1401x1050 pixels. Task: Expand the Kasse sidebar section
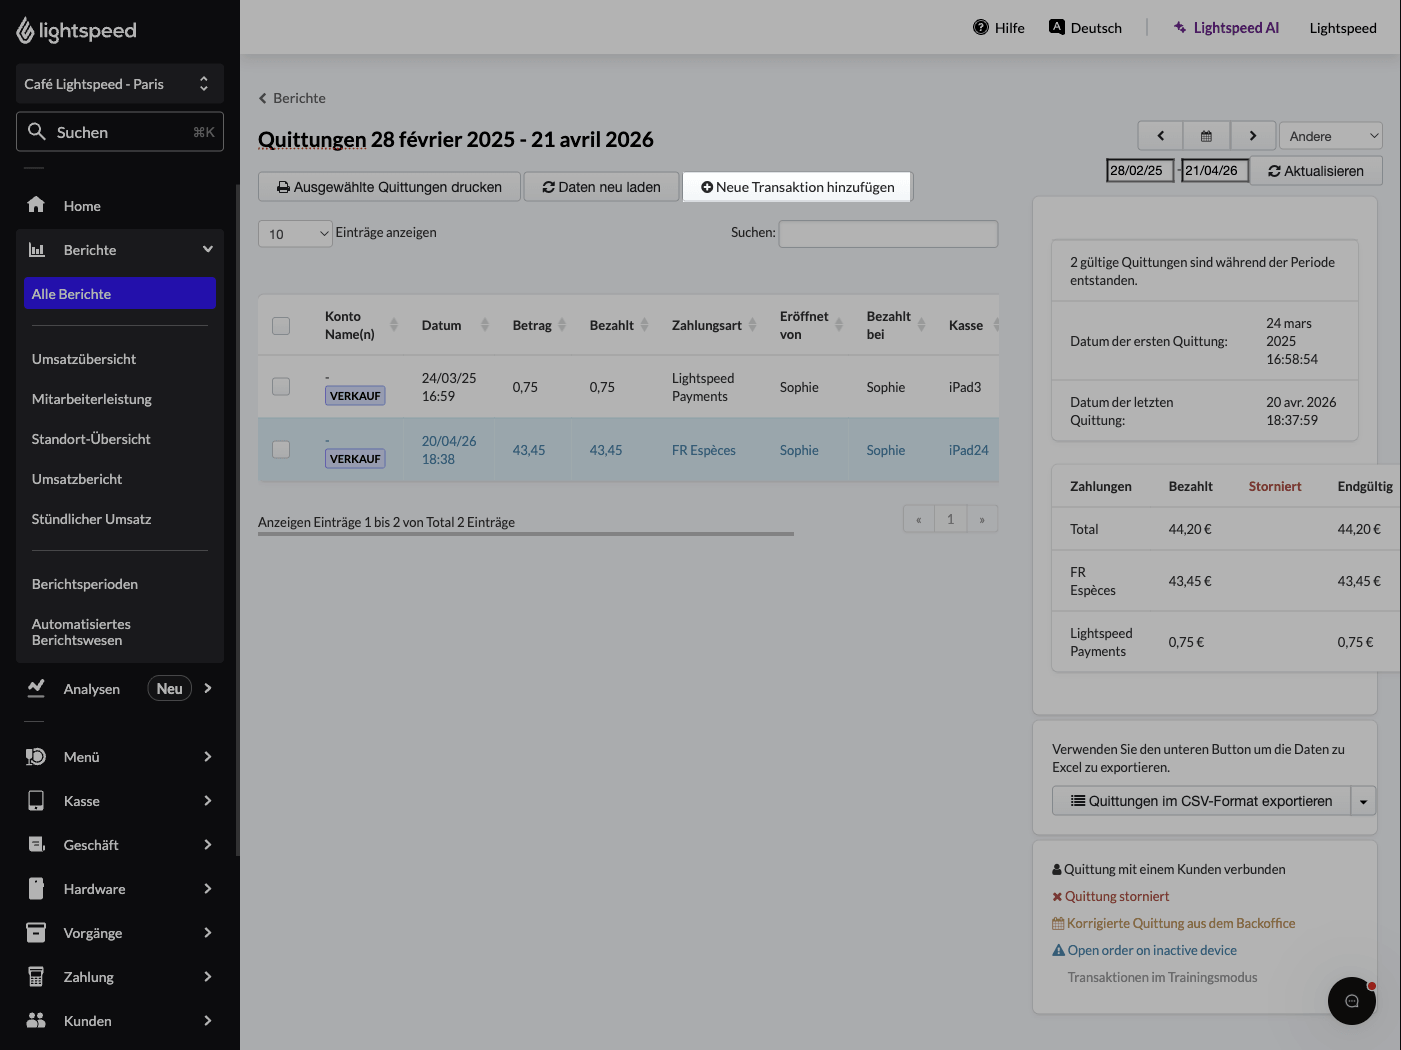point(208,800)
